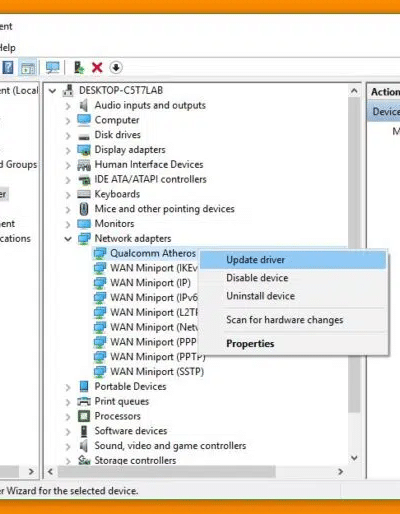
Task: Click the update driver green arrow toolbar icon
Action: [x=79, y=68]
